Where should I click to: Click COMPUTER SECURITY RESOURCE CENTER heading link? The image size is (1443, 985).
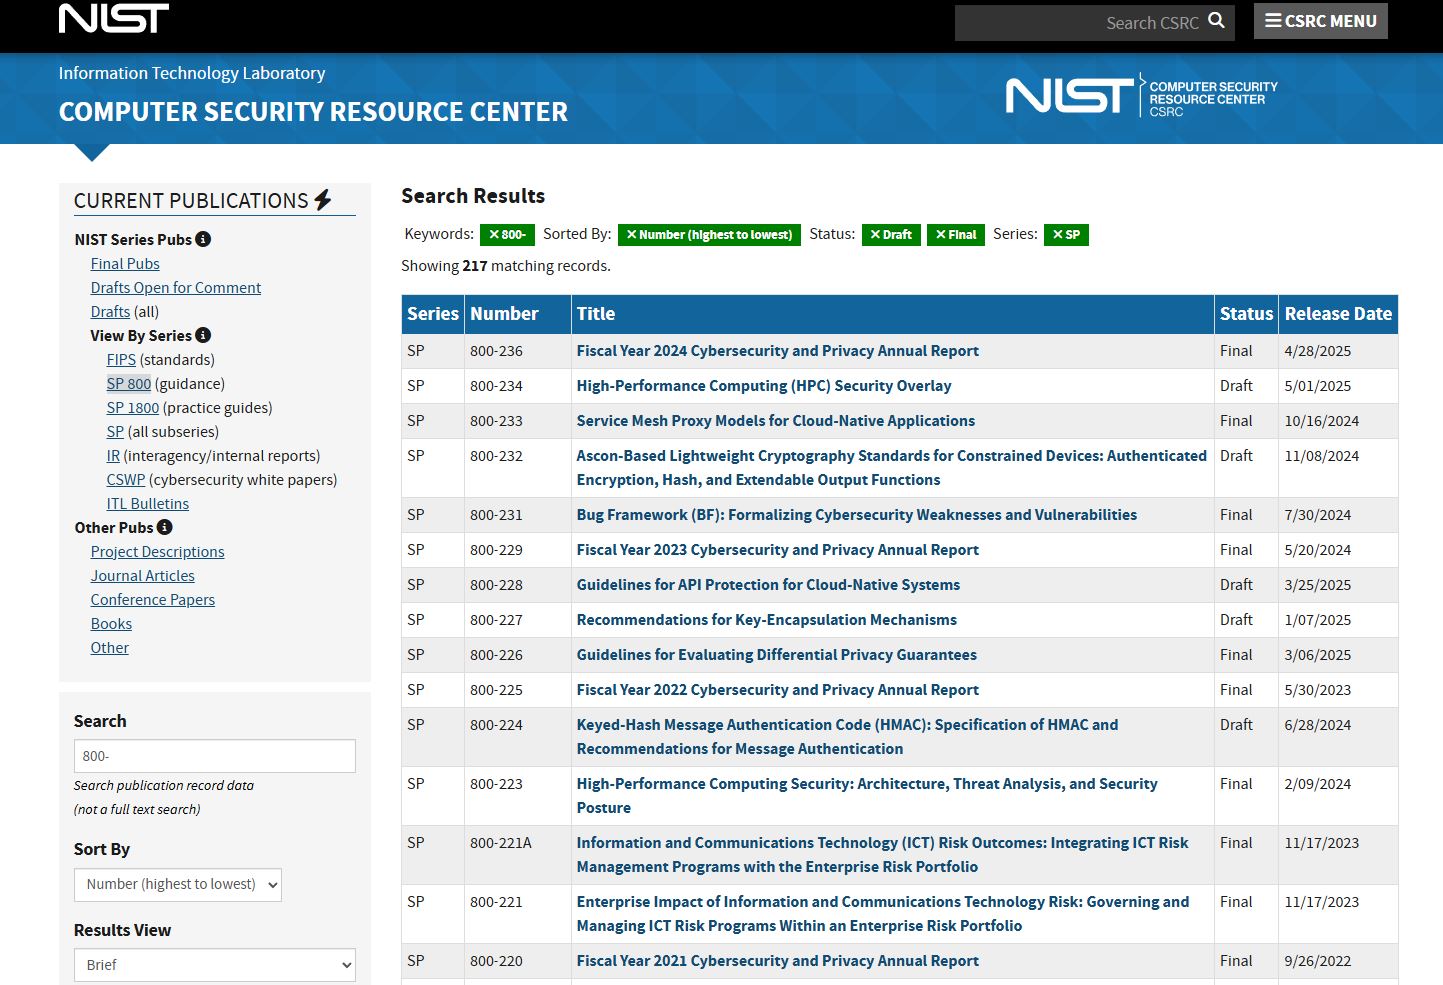(313, 112)
